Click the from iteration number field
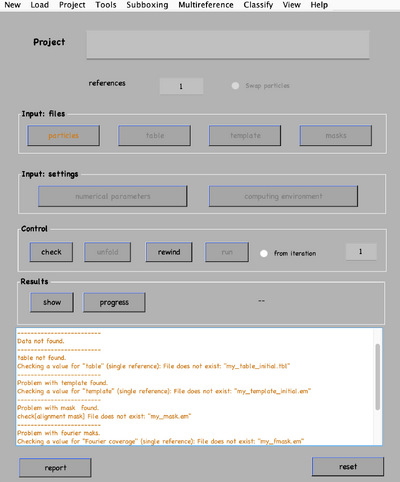Viewport: 400px width, 482px height. pyautogui.click(x=361, y=252)
